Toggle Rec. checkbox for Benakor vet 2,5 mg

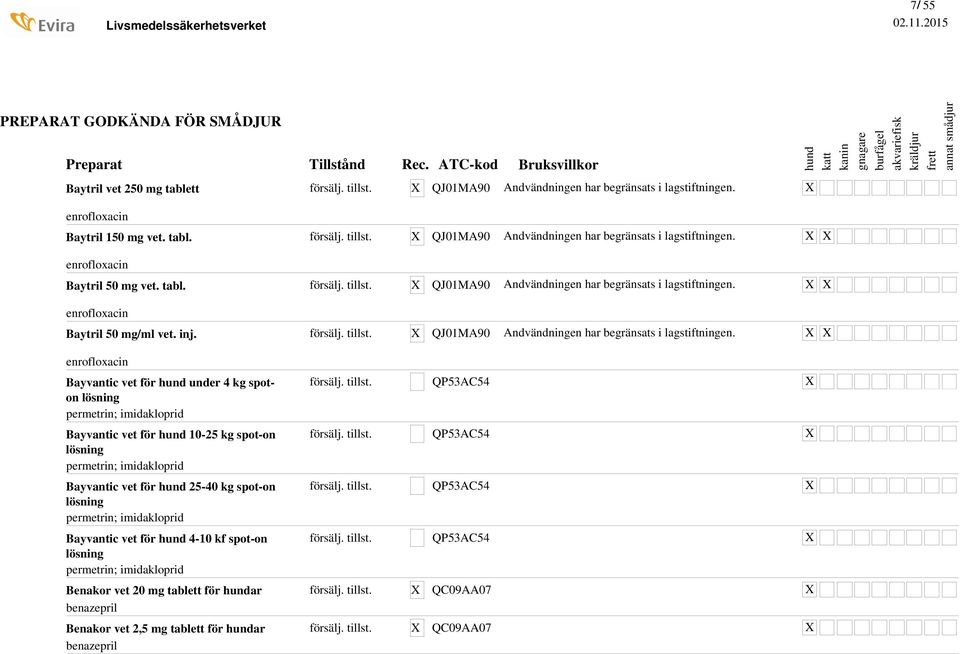(416, 628)
